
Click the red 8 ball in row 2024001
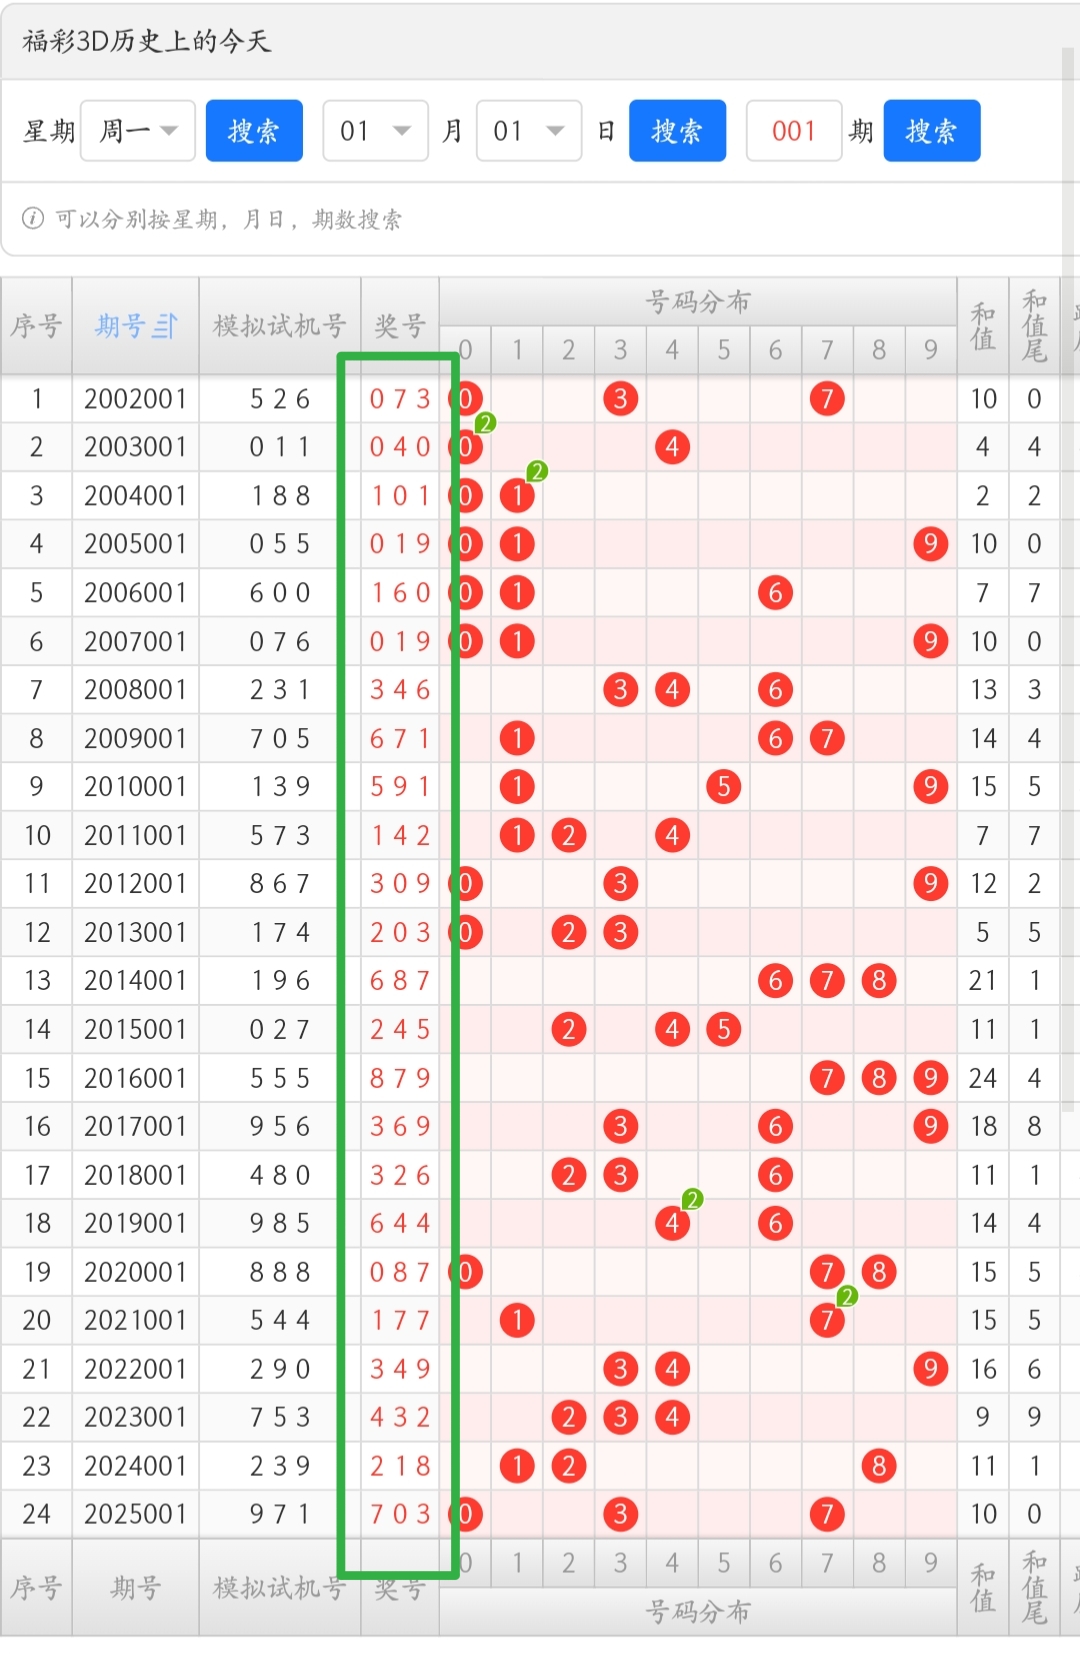(x=879, y=1466)
